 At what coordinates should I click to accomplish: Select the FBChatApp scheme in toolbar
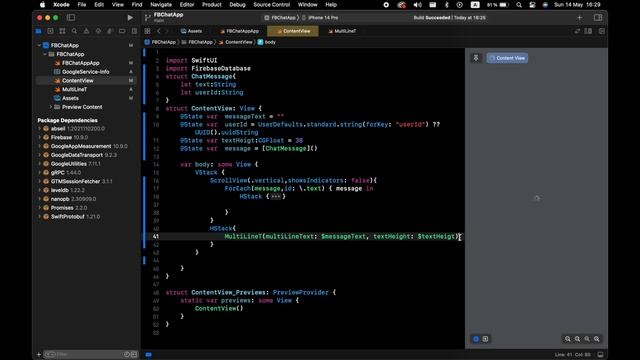point(280,18)
